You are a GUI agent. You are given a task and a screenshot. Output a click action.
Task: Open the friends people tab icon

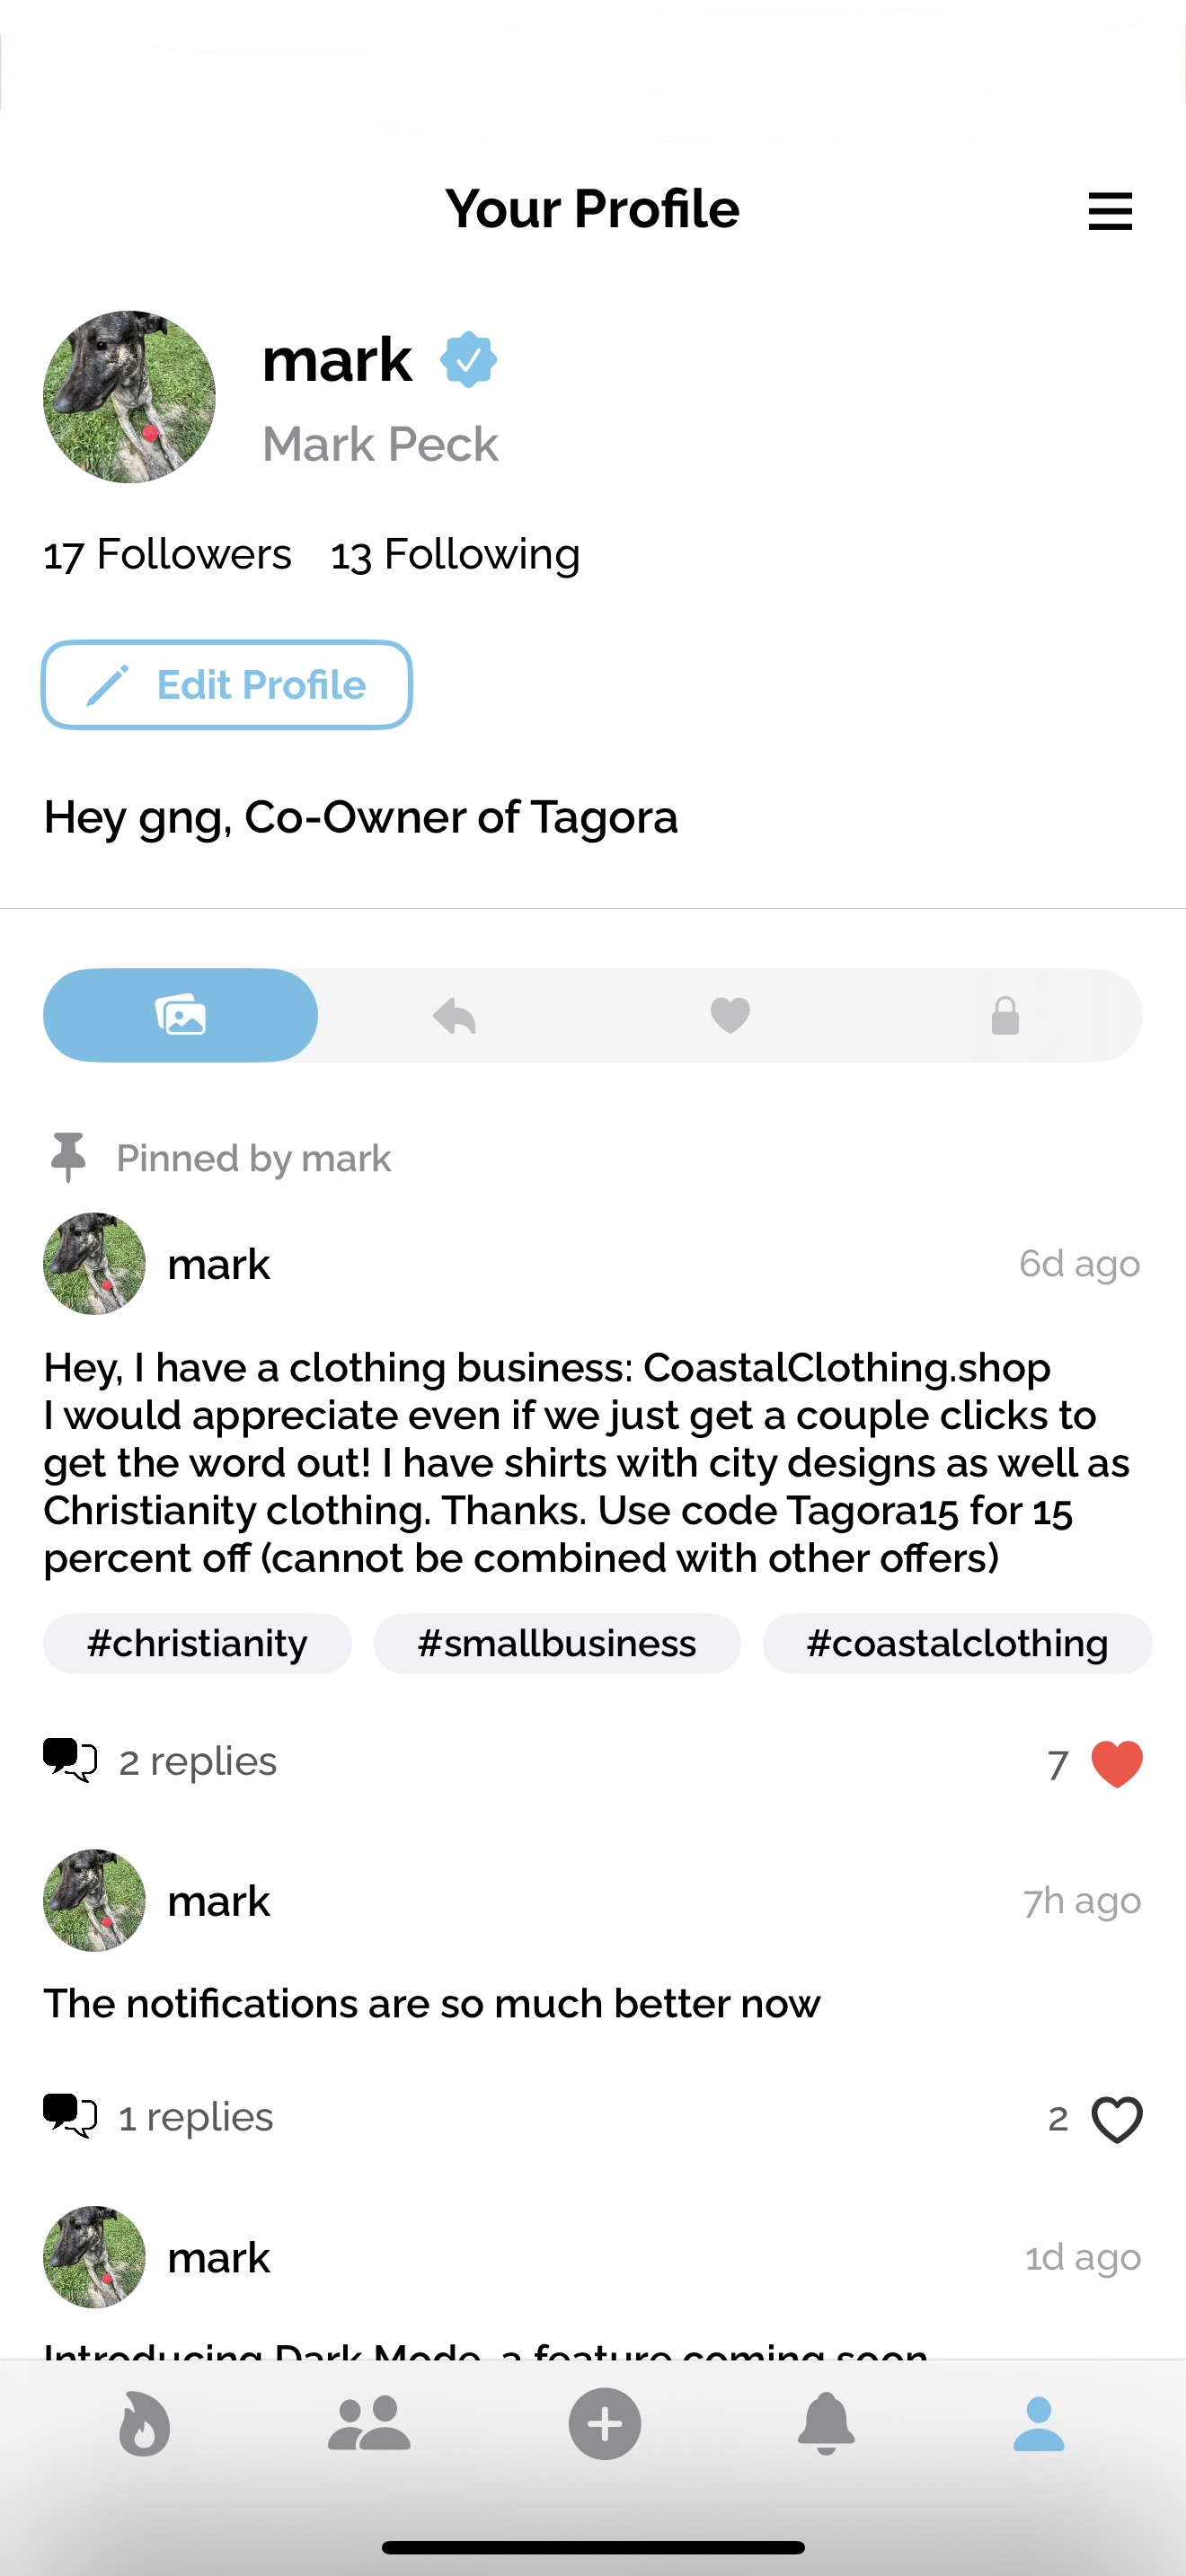coord(369,2424)
